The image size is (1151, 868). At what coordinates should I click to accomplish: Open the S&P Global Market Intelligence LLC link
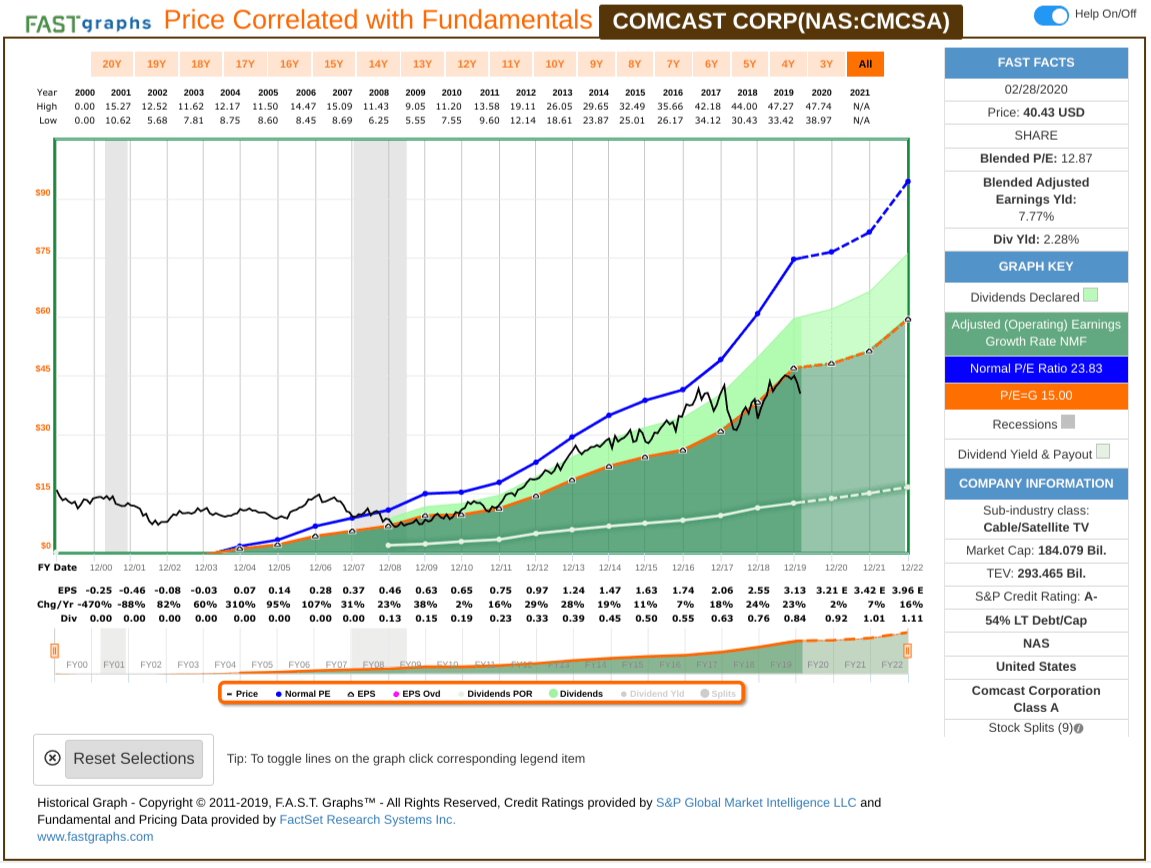(x=756, y=803)
